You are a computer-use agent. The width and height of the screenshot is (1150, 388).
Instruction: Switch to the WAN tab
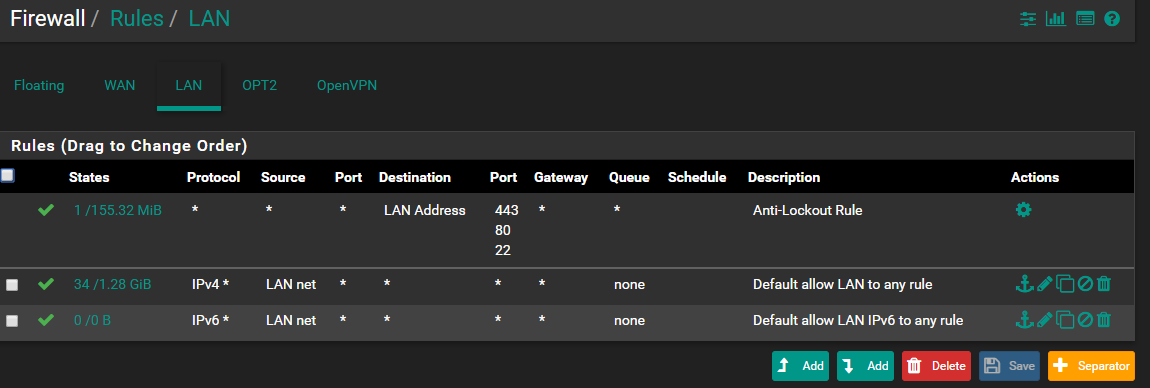click(x=120, y=85)
